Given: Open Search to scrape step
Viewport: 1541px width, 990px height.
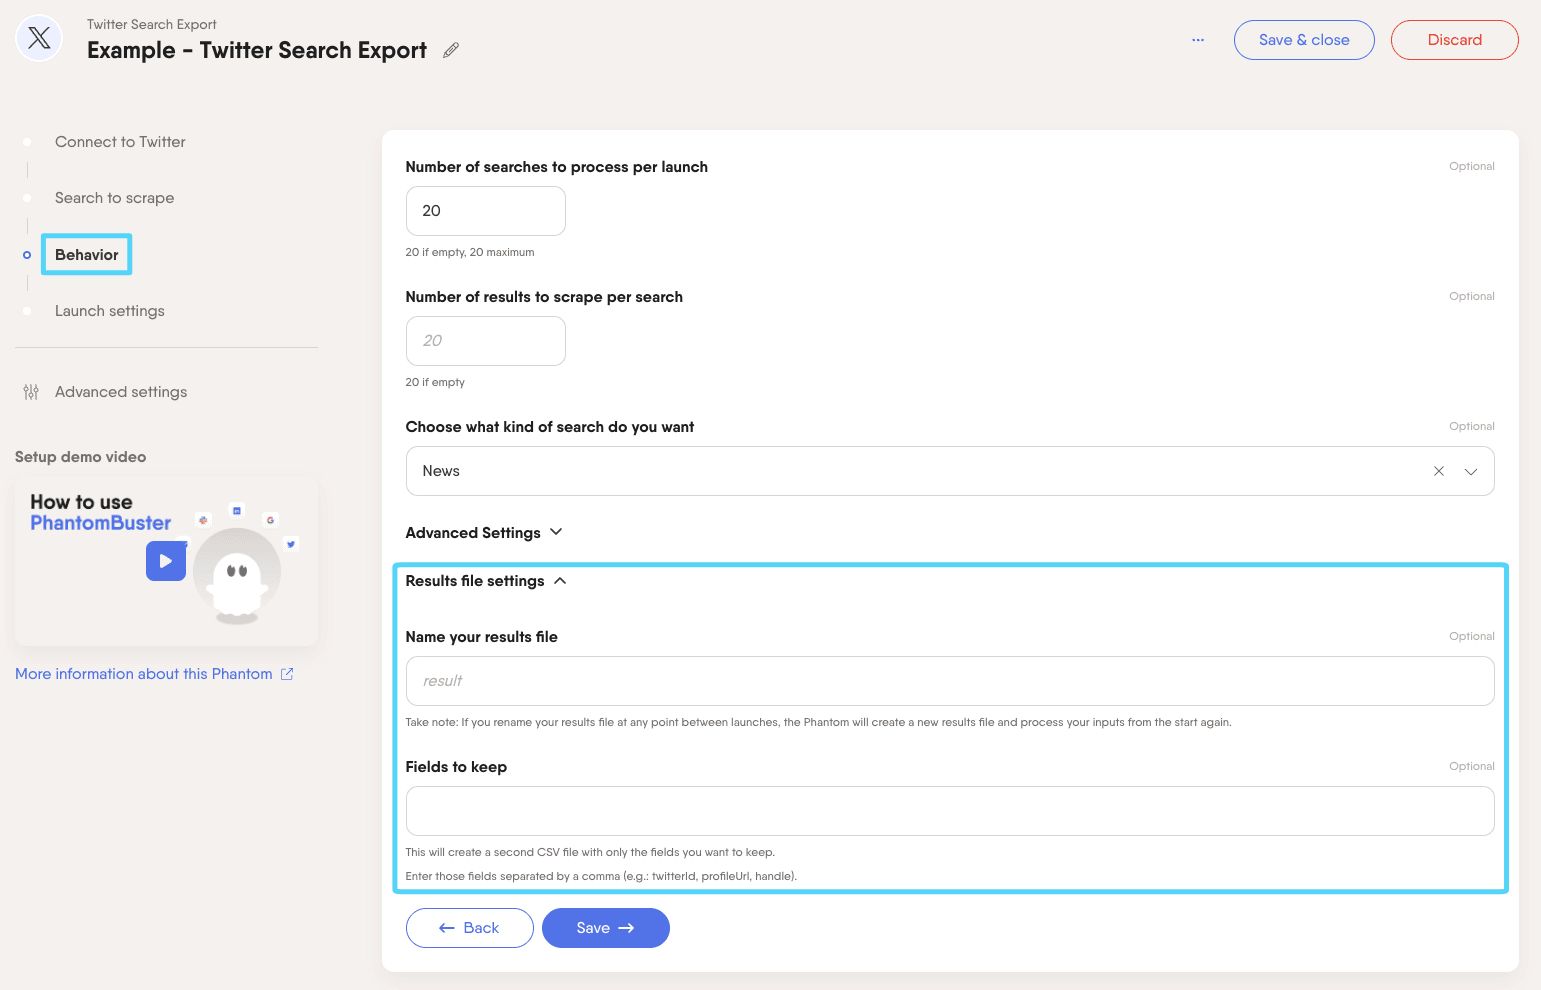Looking at the screenshot, I should point(114,198).
